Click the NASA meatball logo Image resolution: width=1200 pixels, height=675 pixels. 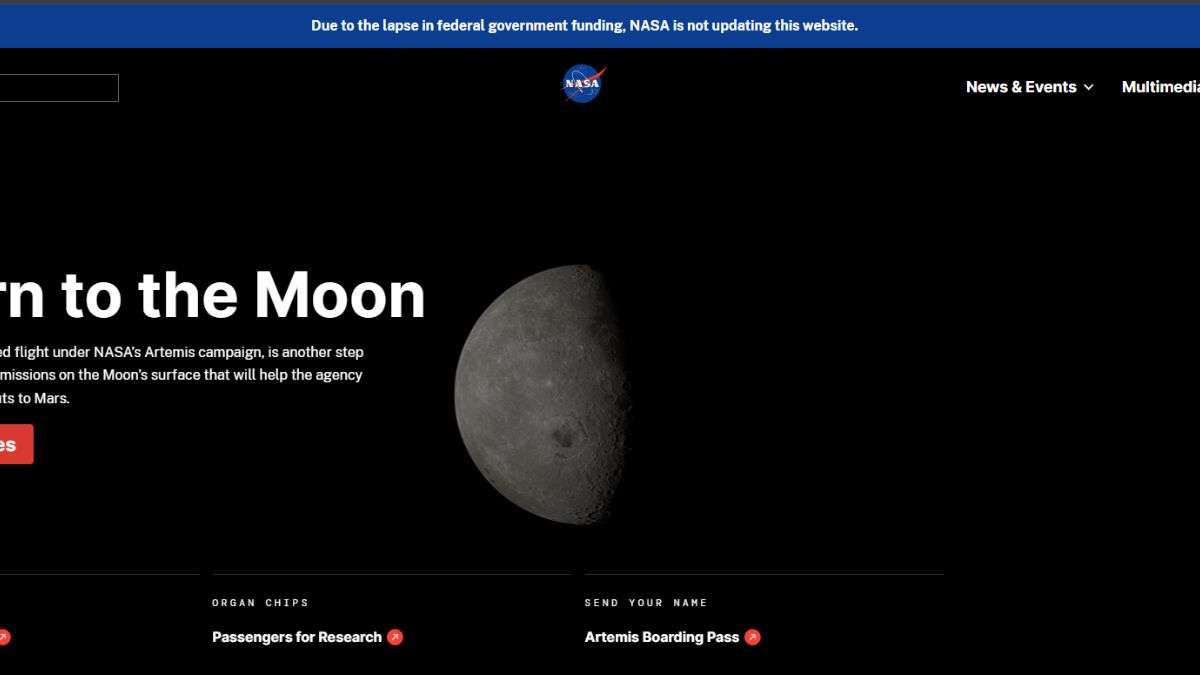pyautogui.click(x=583, y=85)
